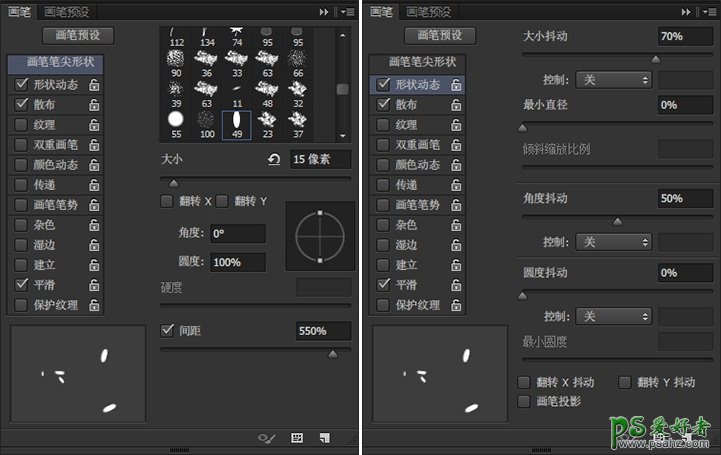Open the 控制 dropdown under 角度抖动
The height and width of the screenshot is (455, 721).
pyautogui.click(x=613, y=242)
